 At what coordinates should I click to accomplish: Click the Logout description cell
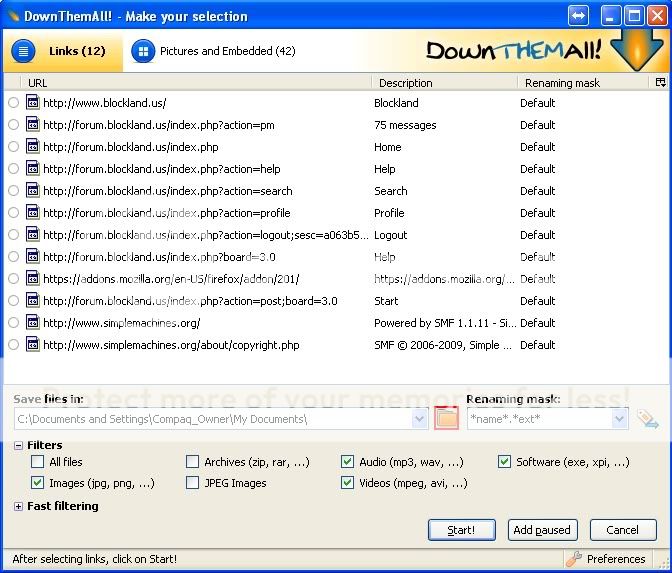390,235
